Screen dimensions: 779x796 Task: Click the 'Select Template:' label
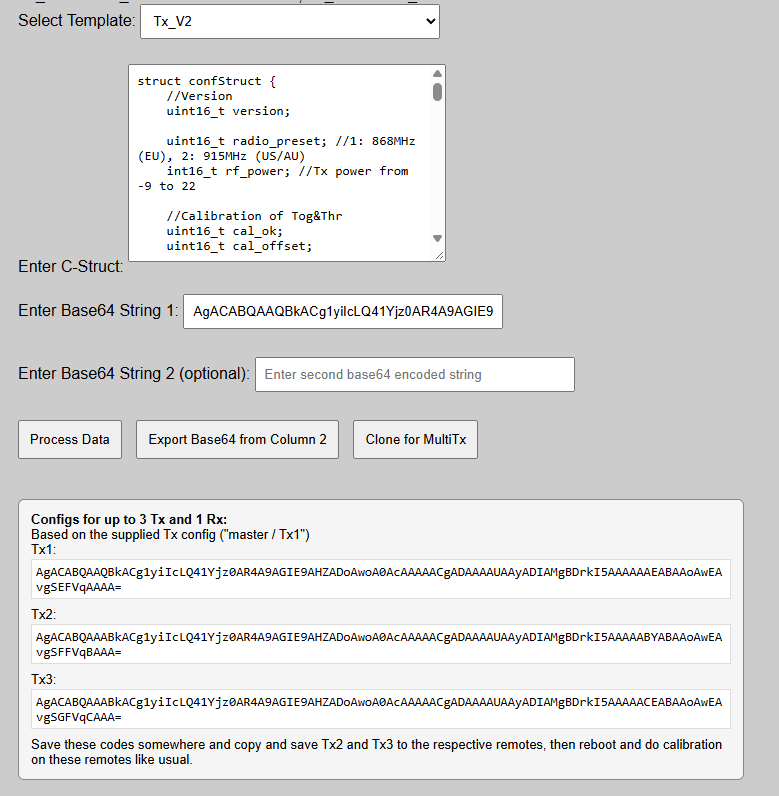coord(77,21)
